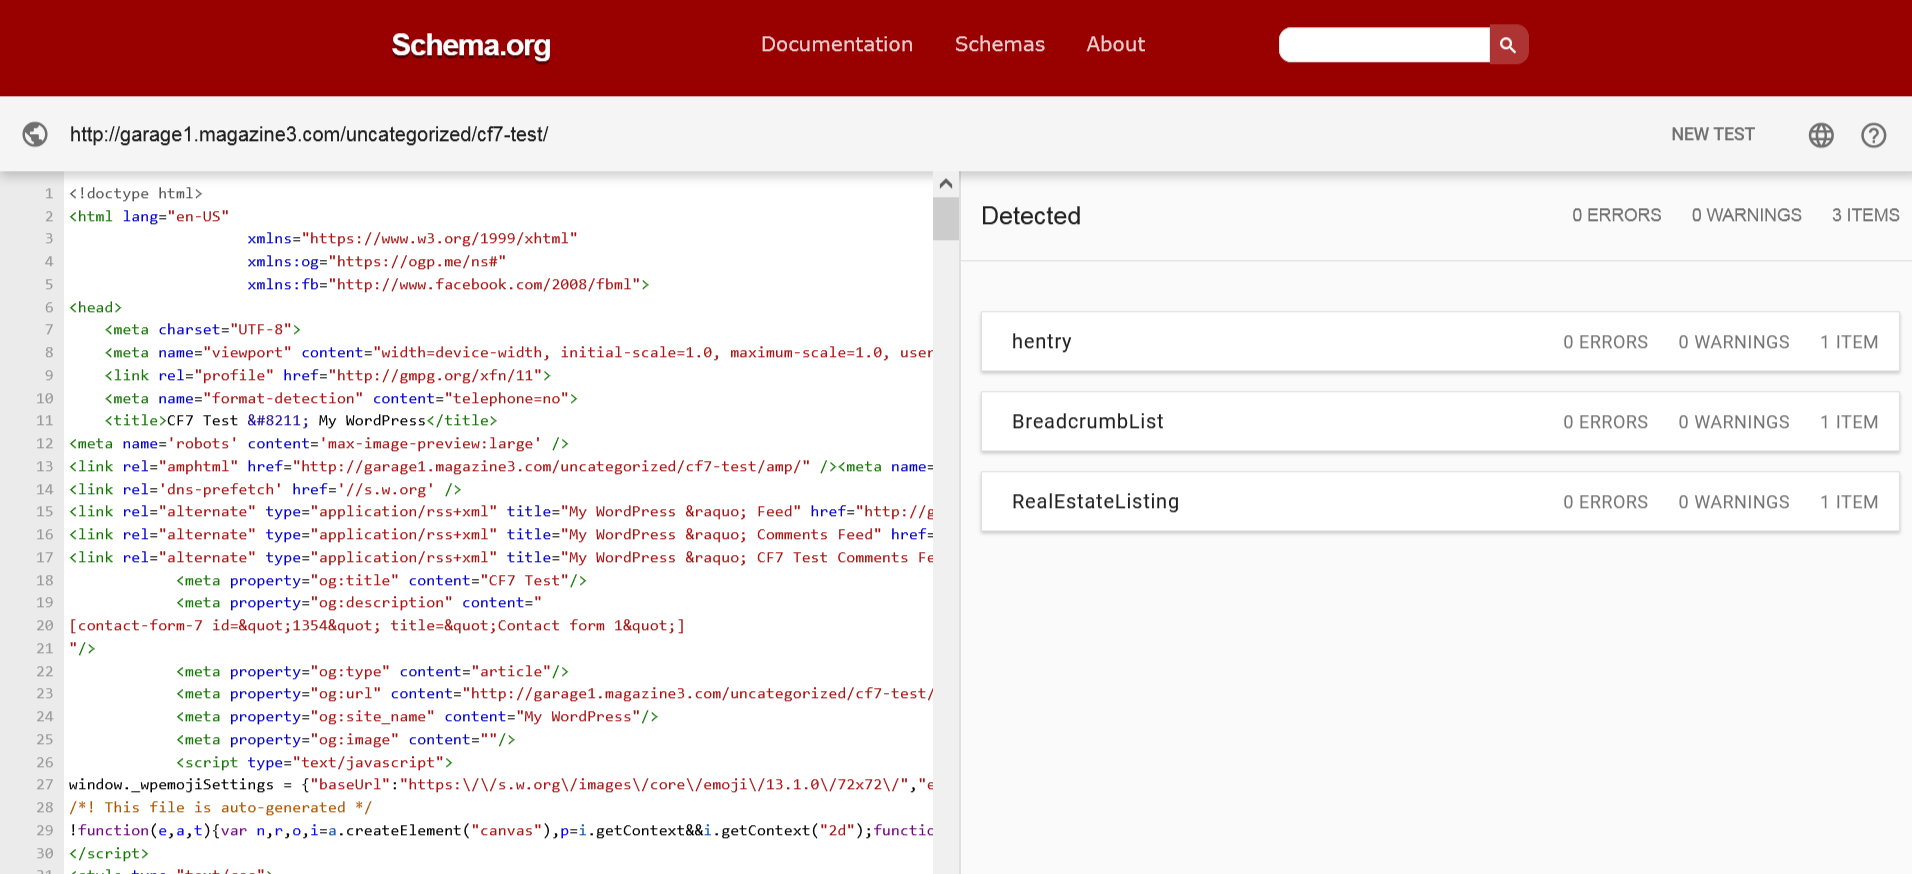This screenshot has width=1912, height=874.
Task: Open the Documentation menu
Action: (x=837, y=44)
